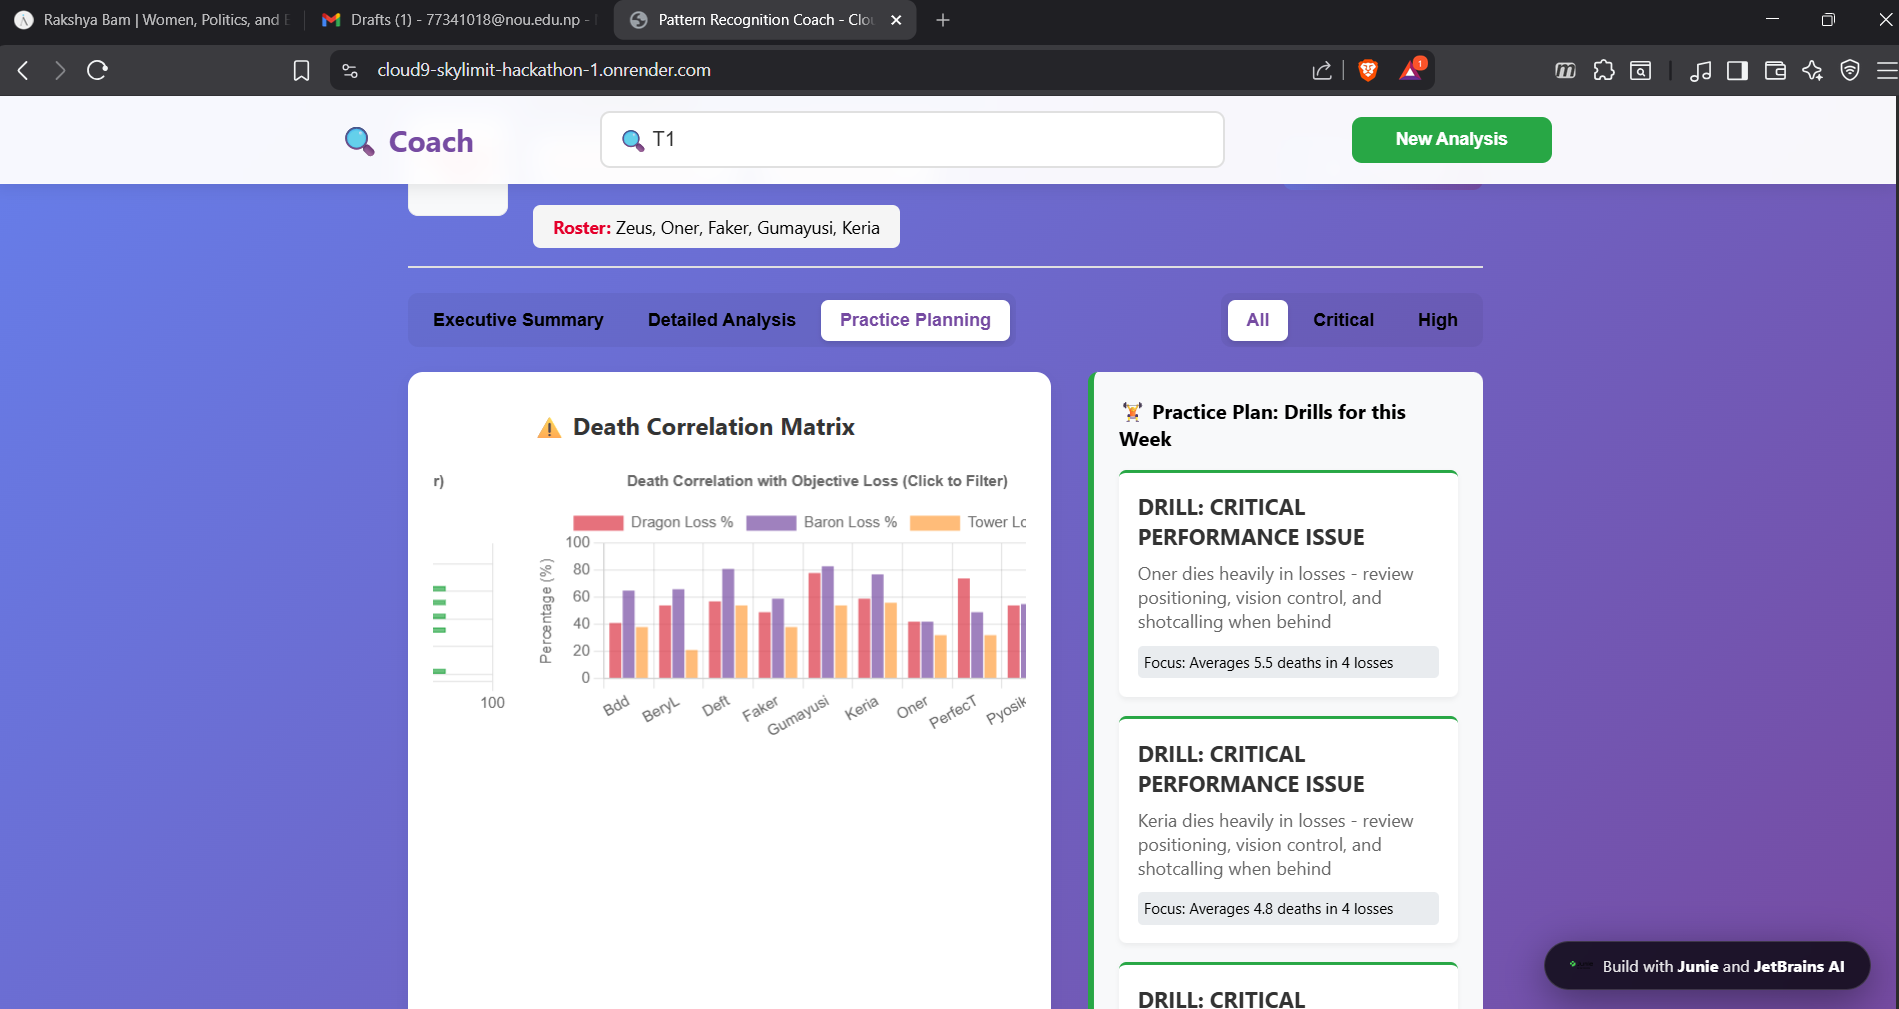1899x1009 pixels.
Task: Click the weightlifter icon beside Practice Plan
Action: point(1132,412)
